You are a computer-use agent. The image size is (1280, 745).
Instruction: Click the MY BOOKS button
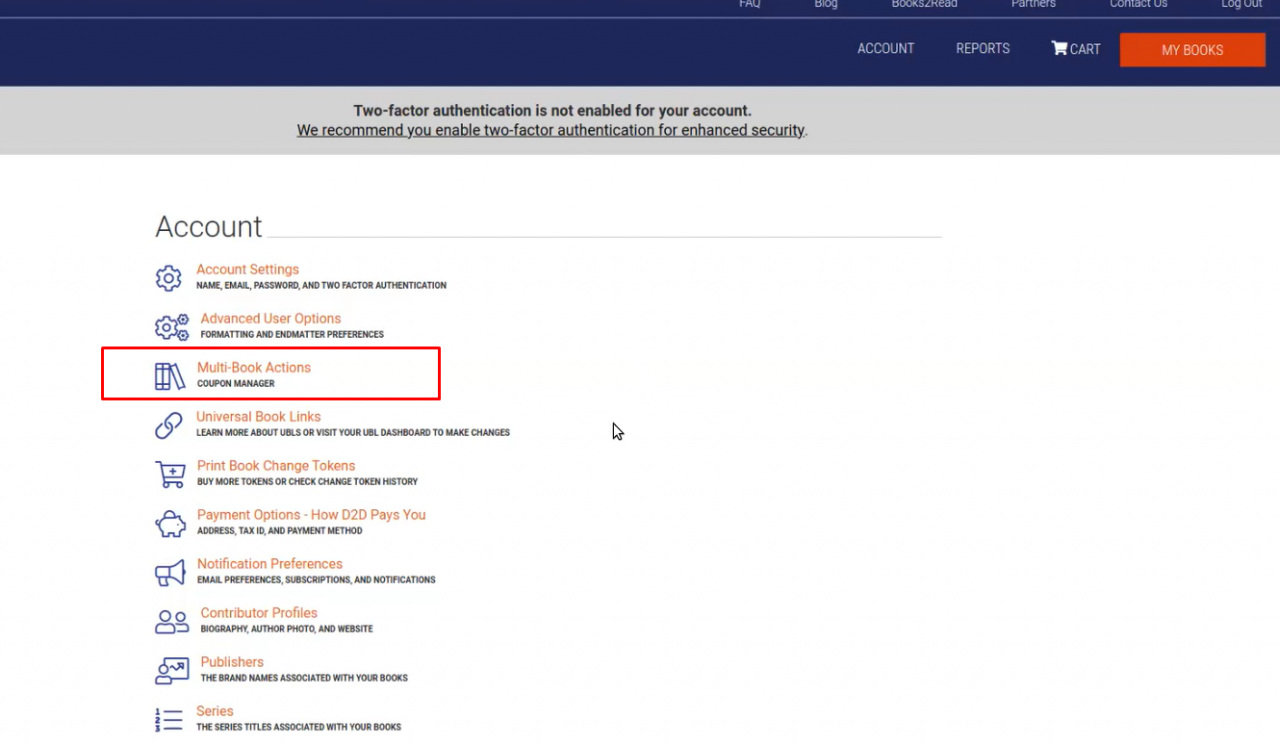(x=1192, y=49)
